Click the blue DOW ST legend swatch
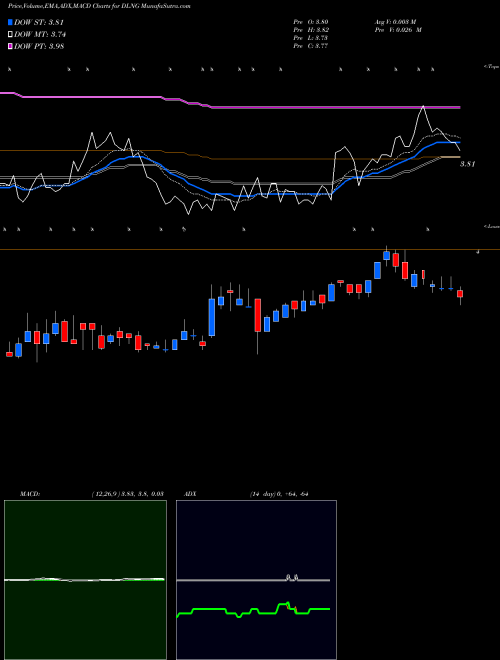This screenshot has height=660, width=500. click(x=11, y=22)
